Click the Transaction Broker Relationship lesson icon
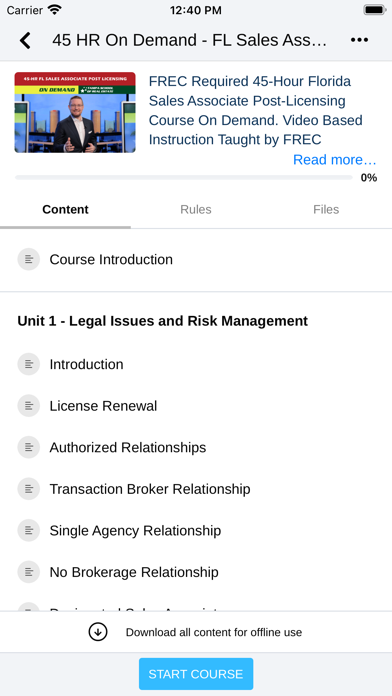The image size is (392, 696). pos(29,489)
